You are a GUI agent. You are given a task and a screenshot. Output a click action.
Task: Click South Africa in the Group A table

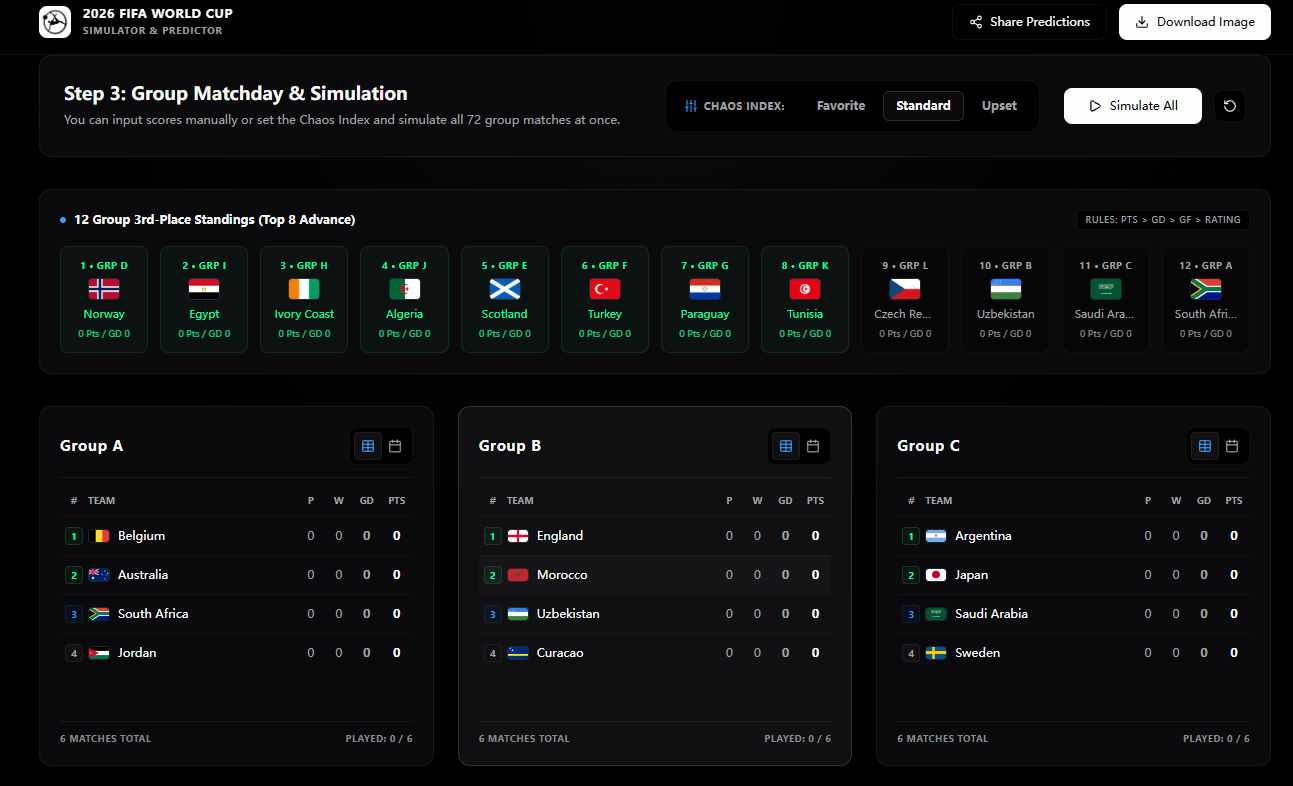[236, 614]
